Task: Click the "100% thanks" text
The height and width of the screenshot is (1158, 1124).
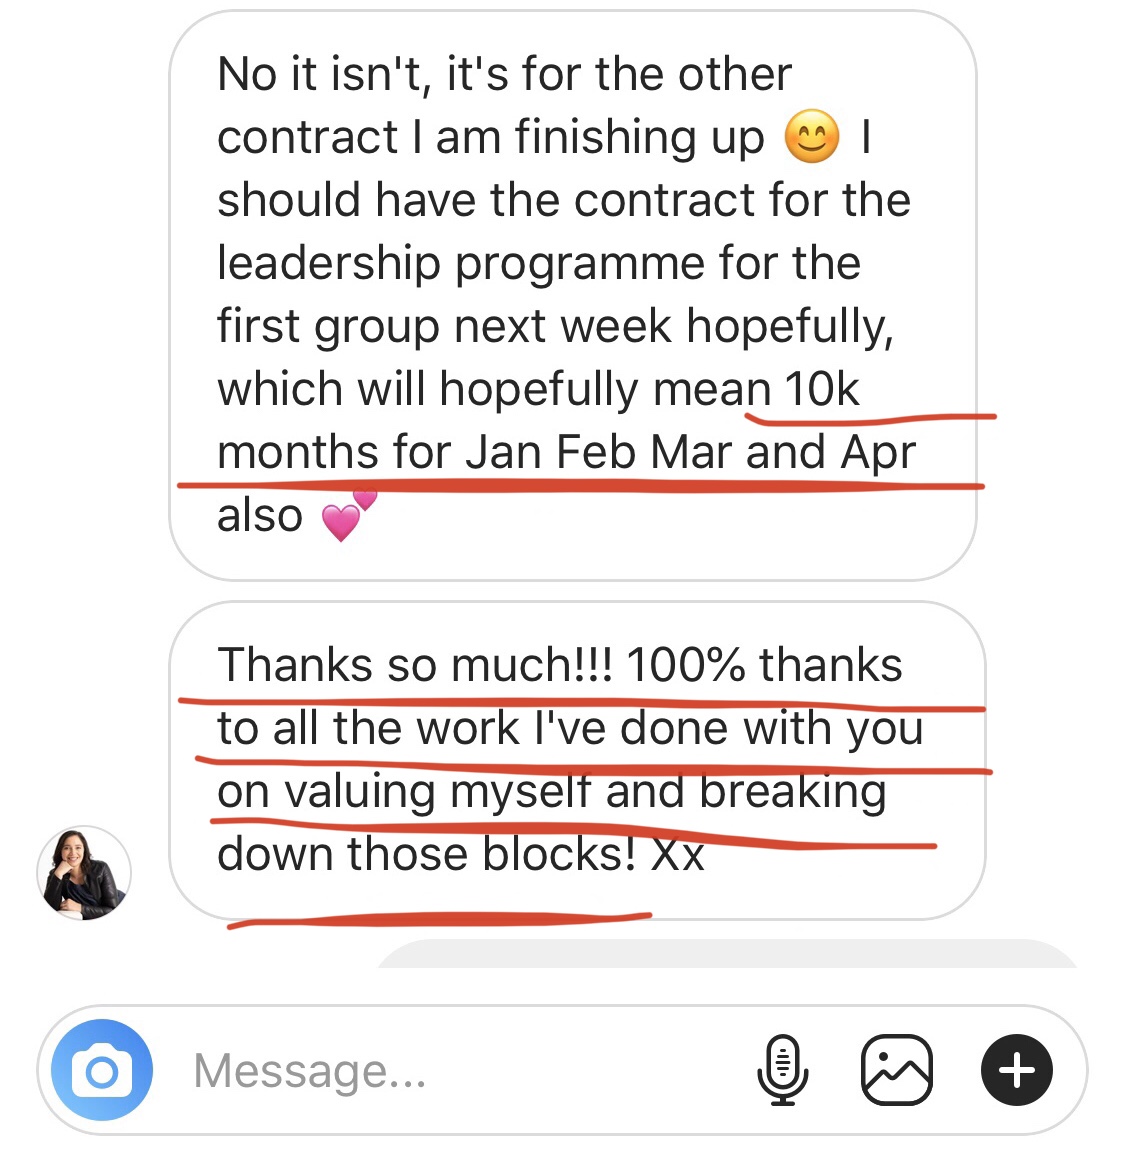Action: (764, 665)
